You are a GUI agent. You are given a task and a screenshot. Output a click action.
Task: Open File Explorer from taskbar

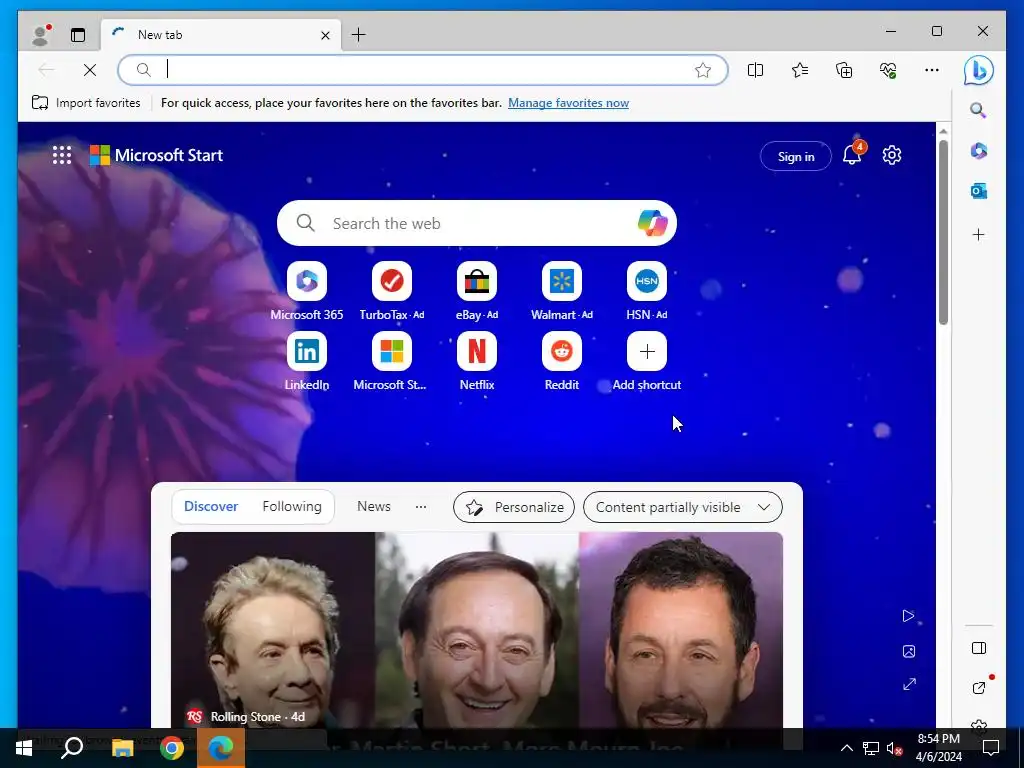click(122, 748)
